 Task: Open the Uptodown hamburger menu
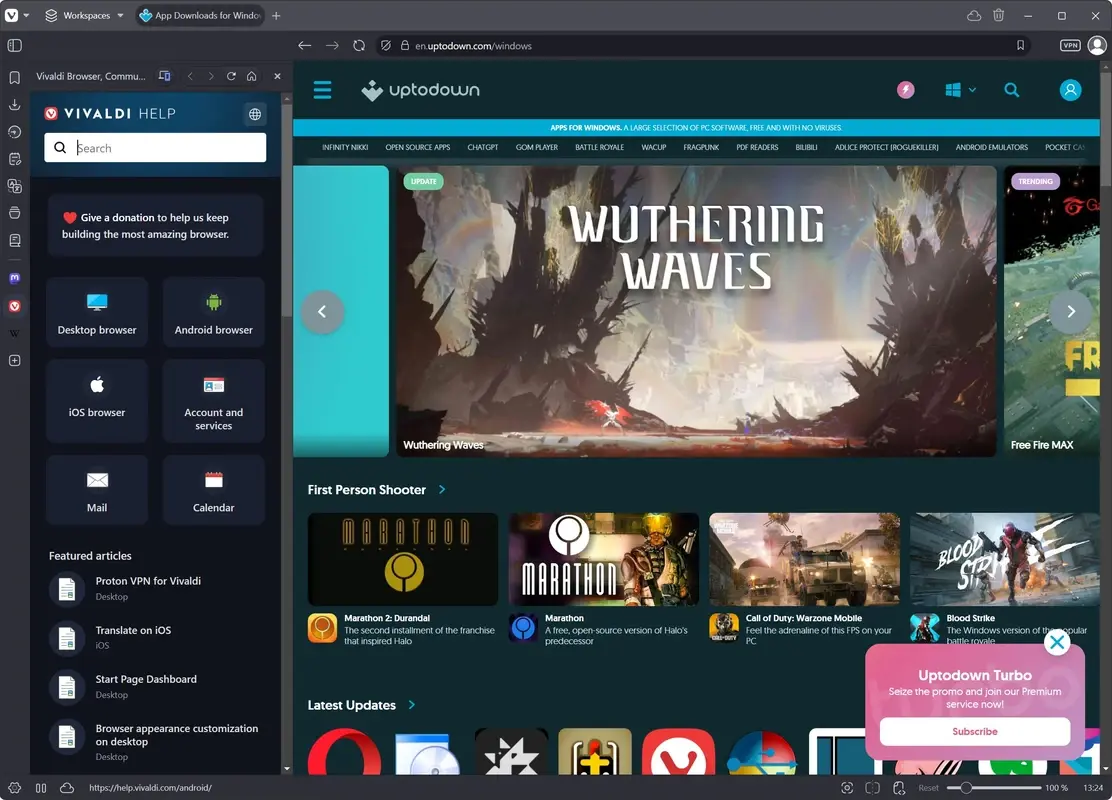322,90
